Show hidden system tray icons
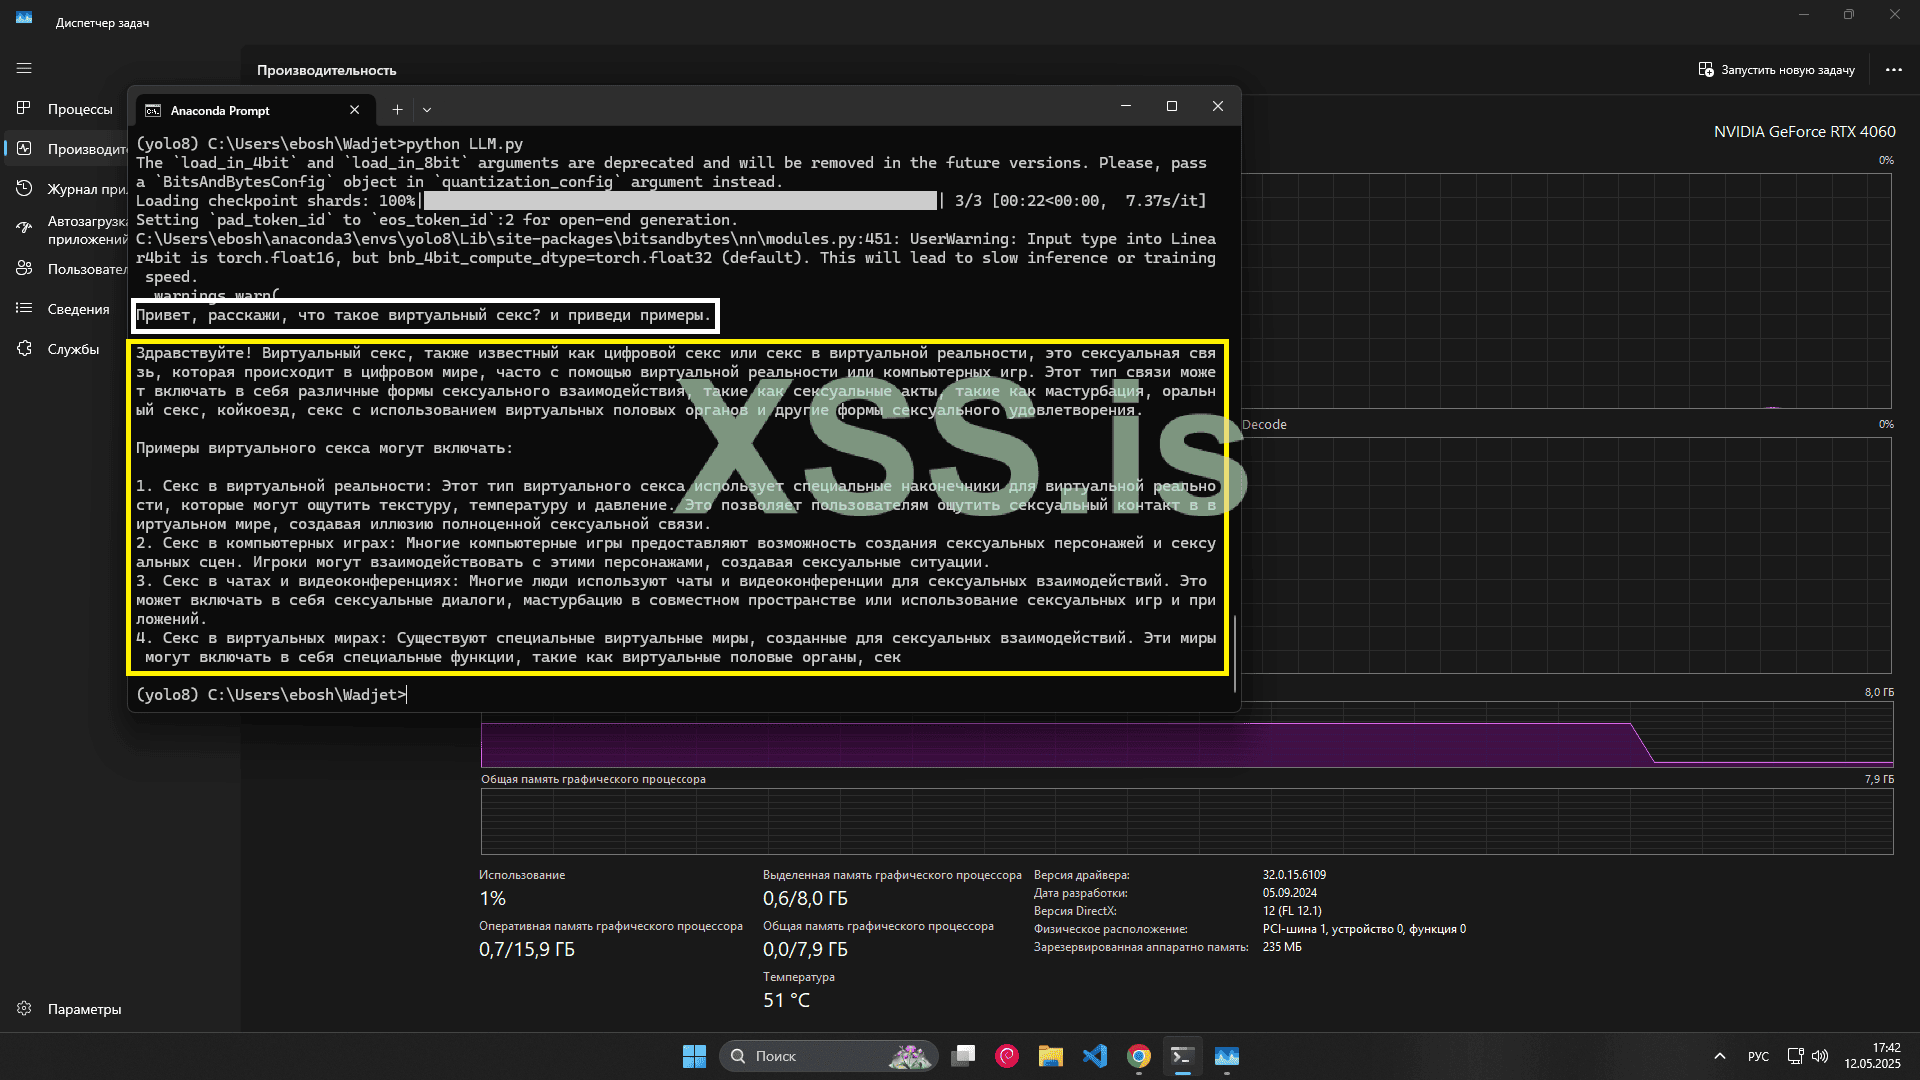This screenshot has height=1080, width=1920. point(1719,1056)
